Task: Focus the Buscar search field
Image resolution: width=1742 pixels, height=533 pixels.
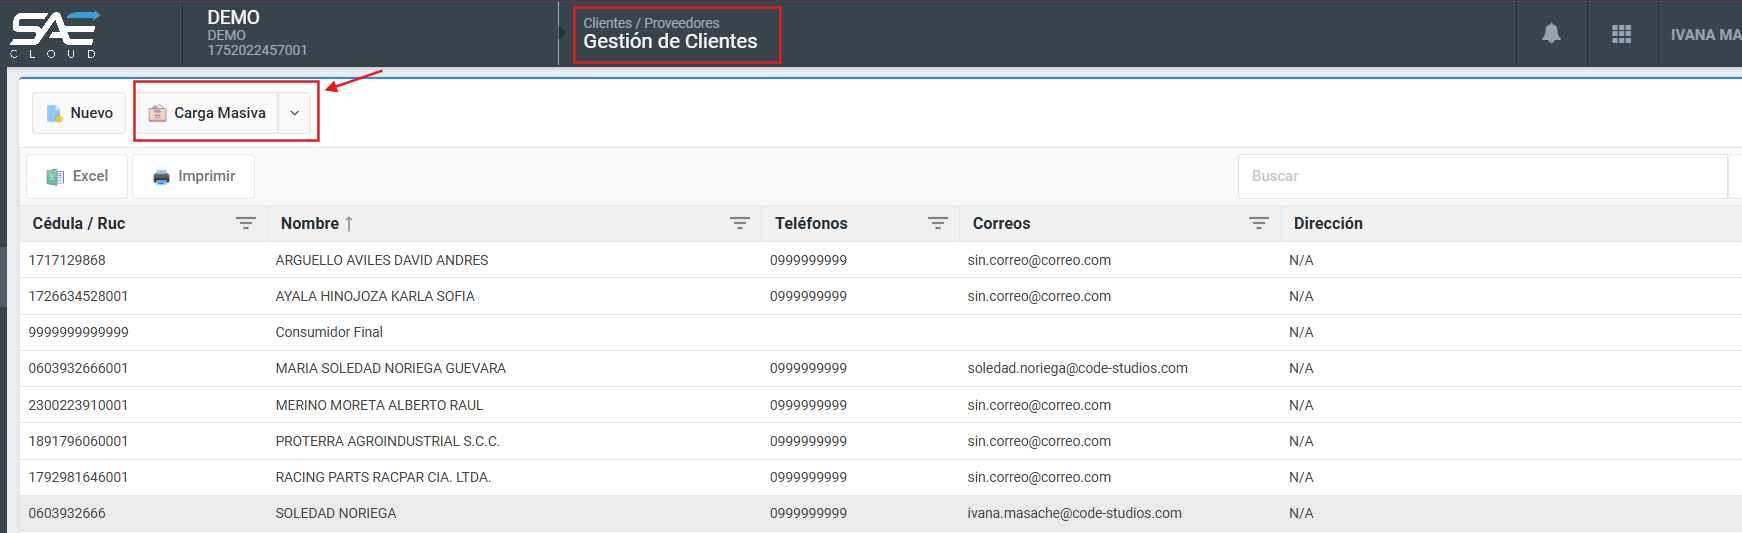Action: 1481,176
